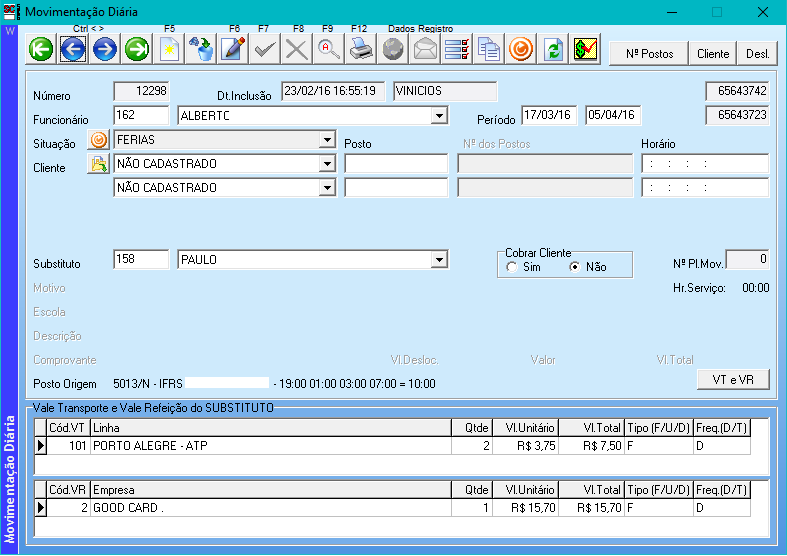Click the Substituto code field 158
This screenshot has height=556, width=787.
pos(141,259)
